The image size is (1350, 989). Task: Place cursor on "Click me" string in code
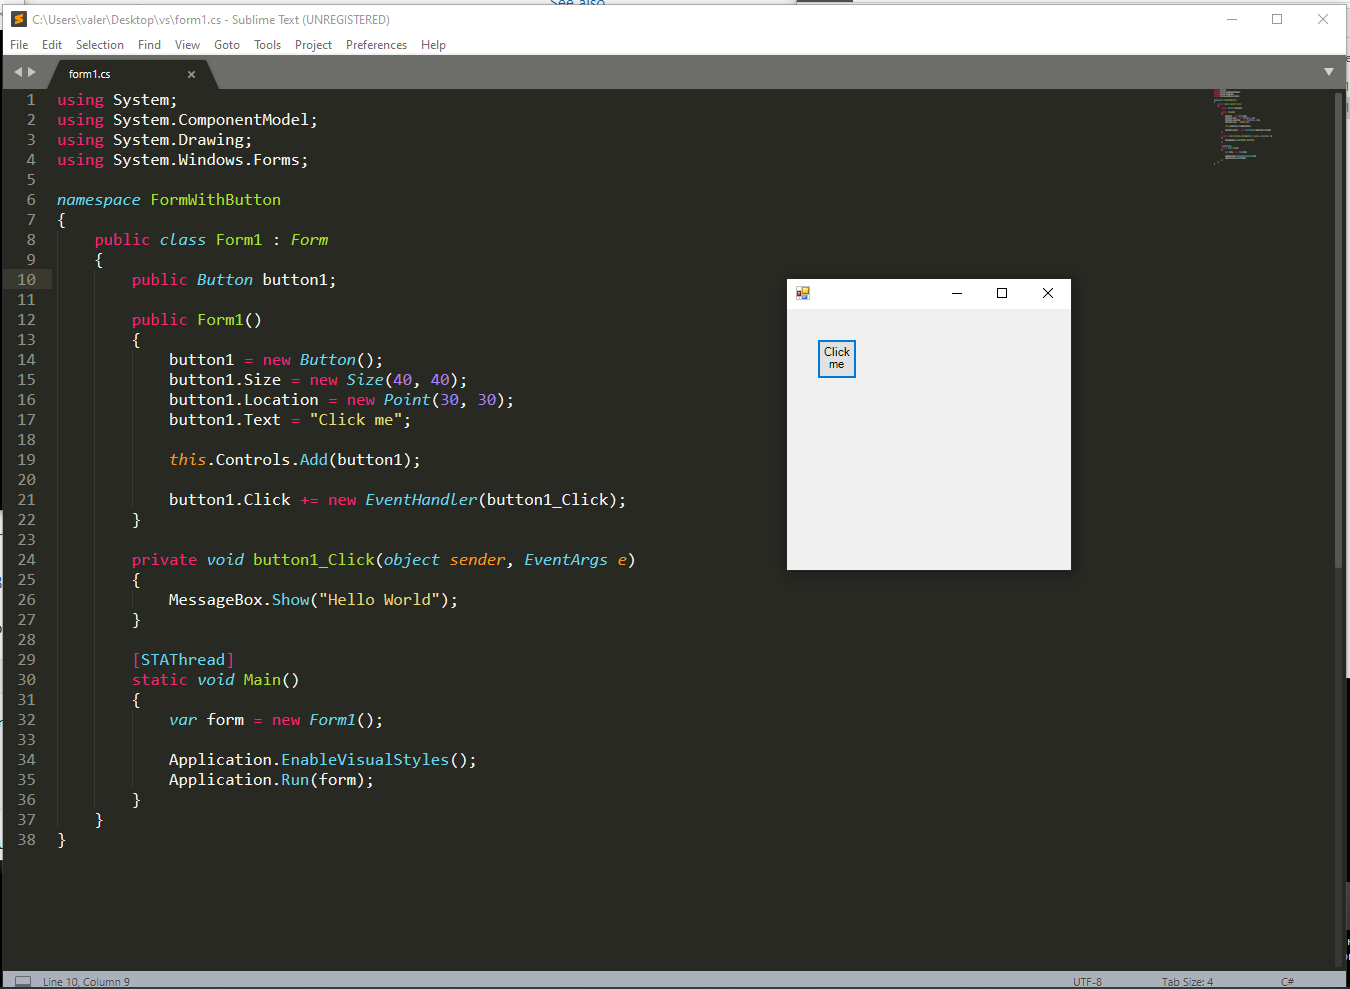tap(356, 420)
